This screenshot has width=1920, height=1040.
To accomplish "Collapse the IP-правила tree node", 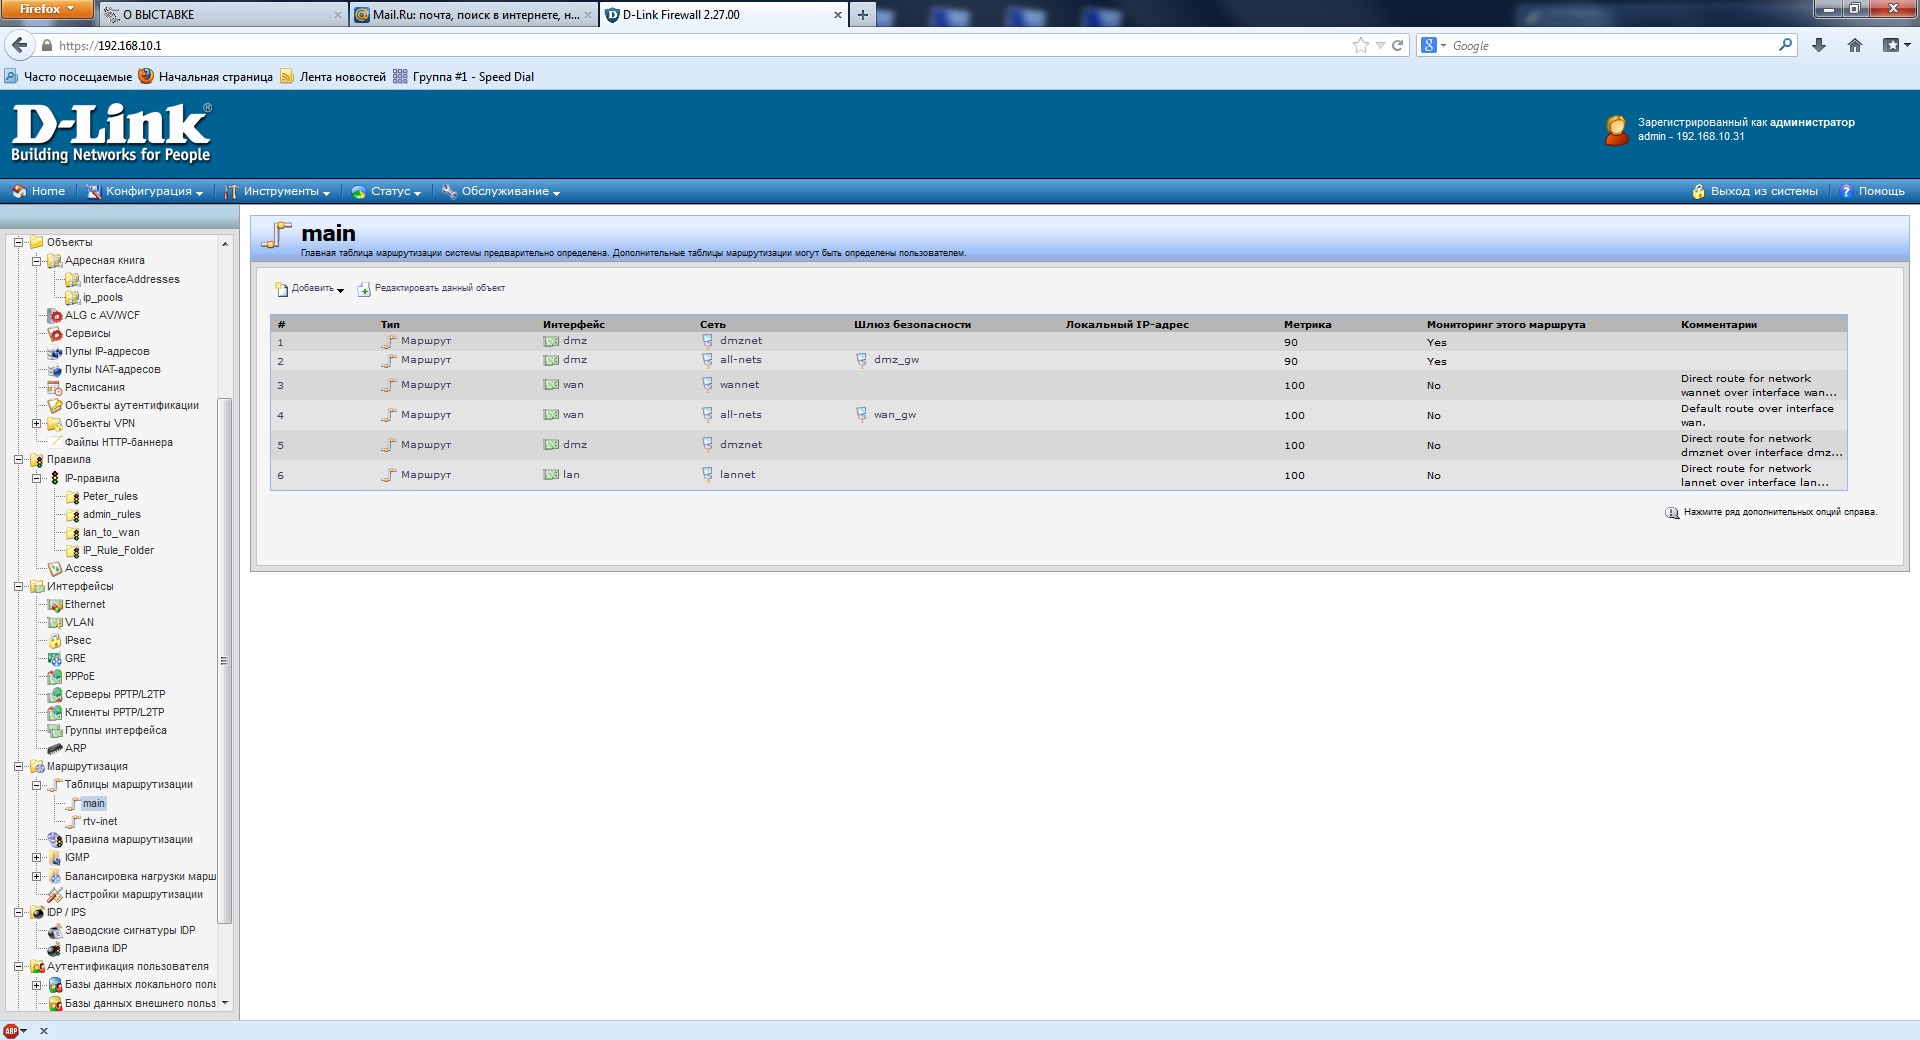I will (36, 479).
